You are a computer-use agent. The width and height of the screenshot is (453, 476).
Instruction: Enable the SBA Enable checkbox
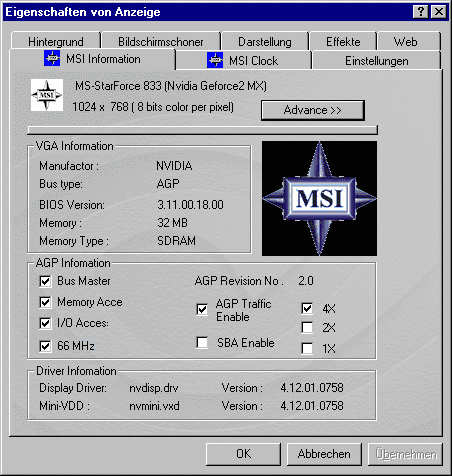pyautogui.click(x=202, y=342)
